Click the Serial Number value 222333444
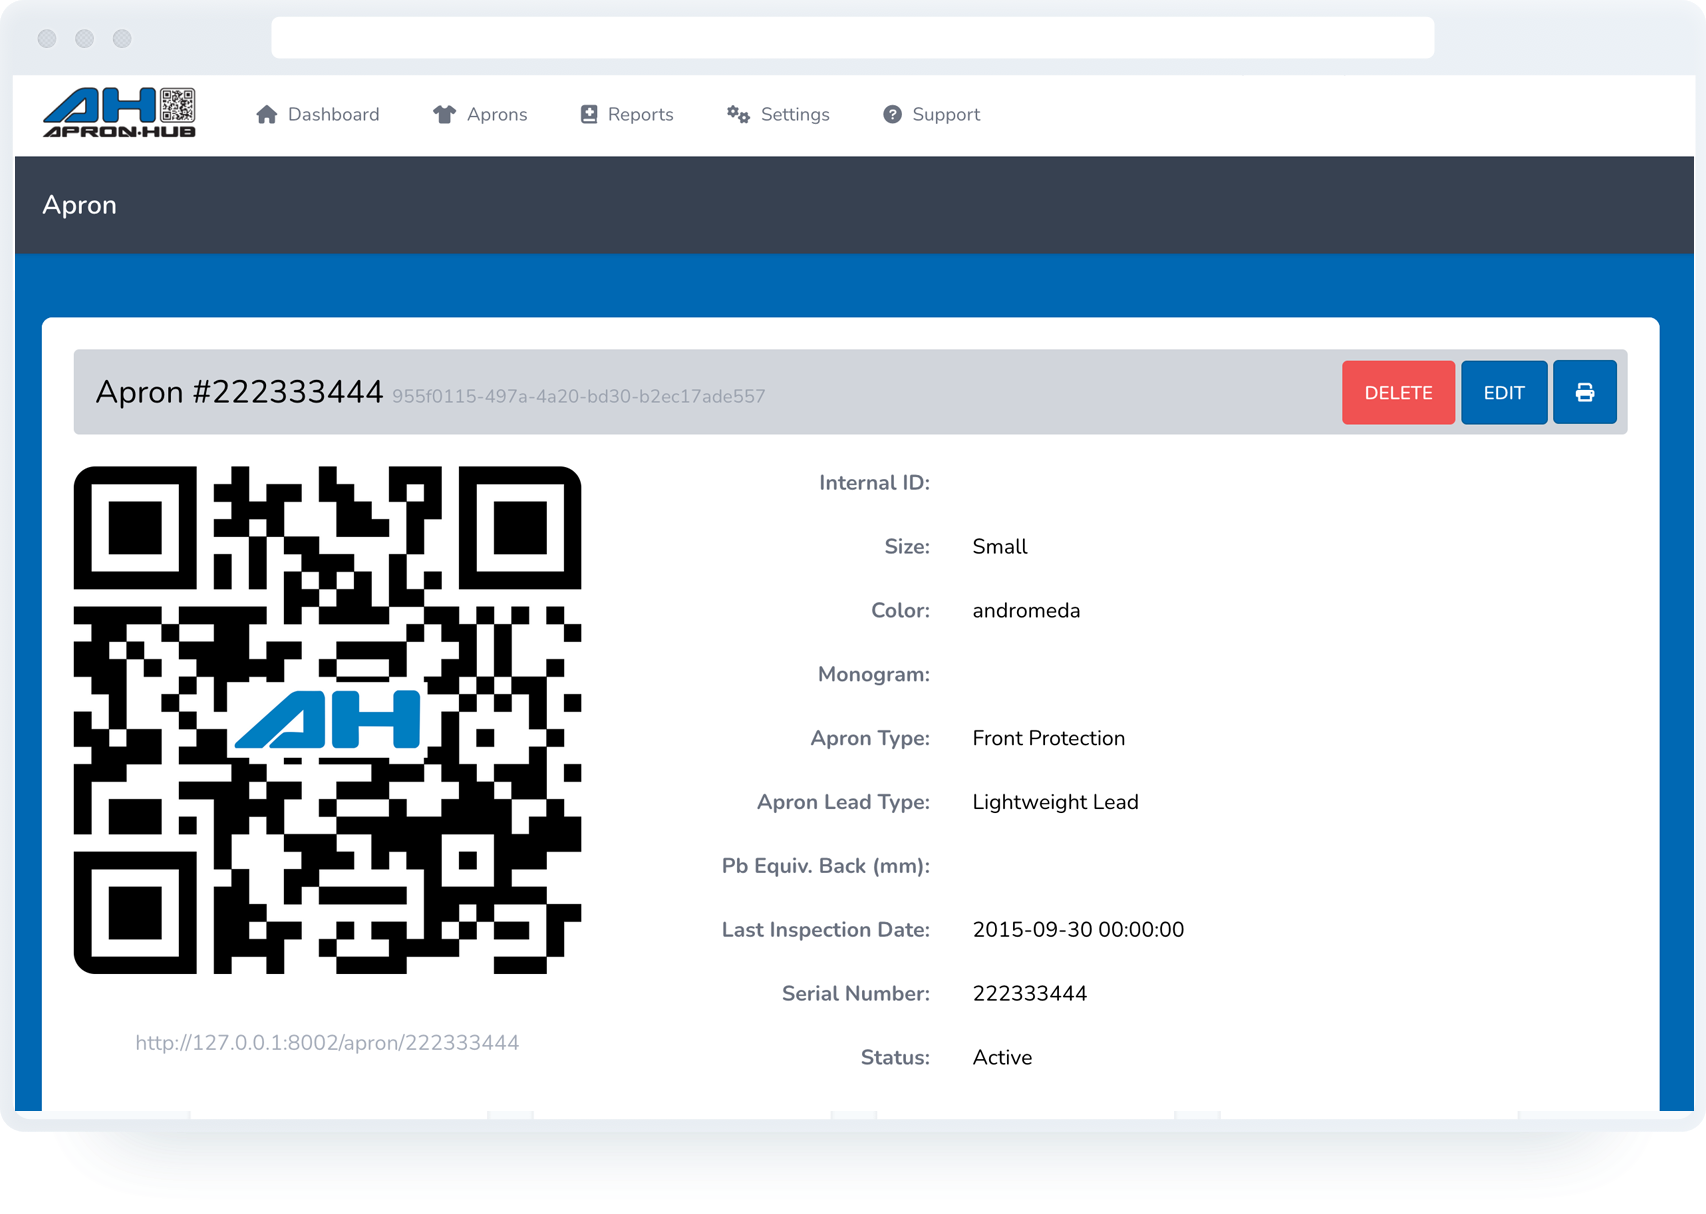Screen dimensions: 1706x1214 click(x=1029, y=994)
